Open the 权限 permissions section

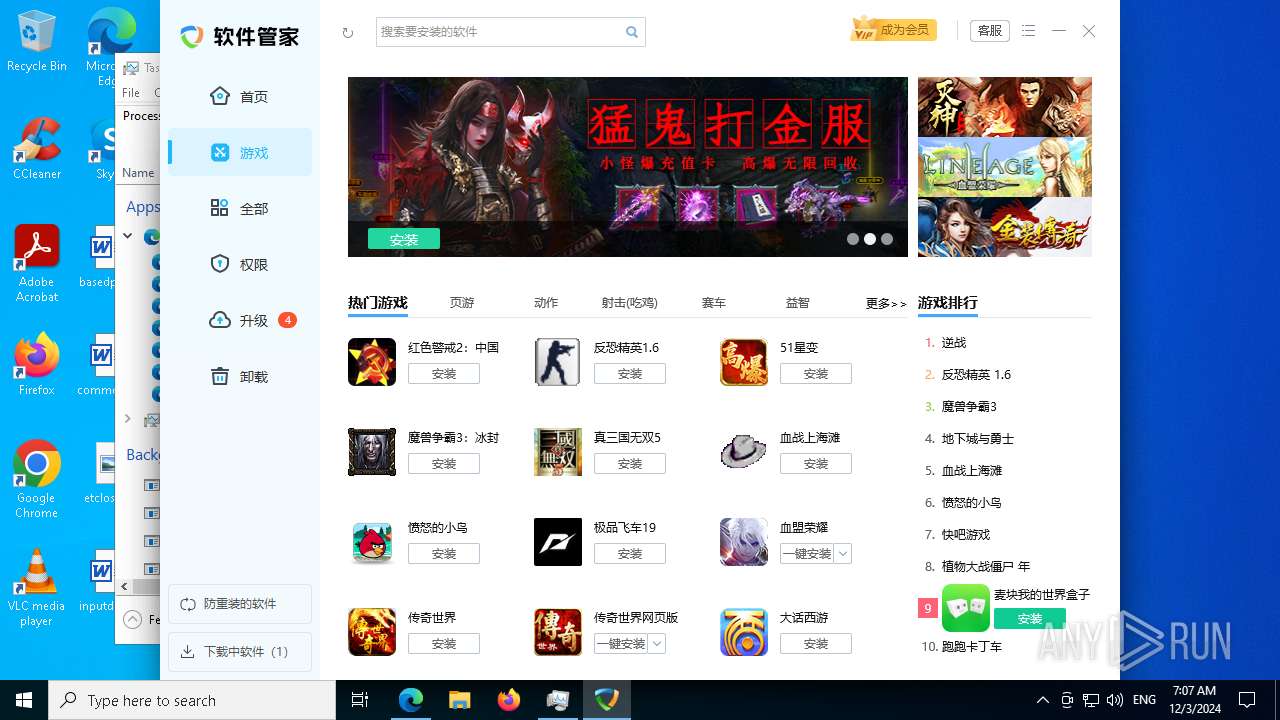click(x=240, y=265)
